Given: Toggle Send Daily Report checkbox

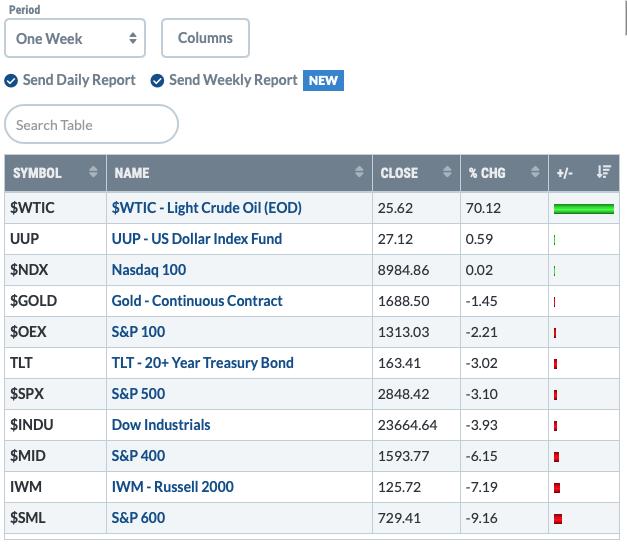Looking at the screenshot, I should click(11, 81).
